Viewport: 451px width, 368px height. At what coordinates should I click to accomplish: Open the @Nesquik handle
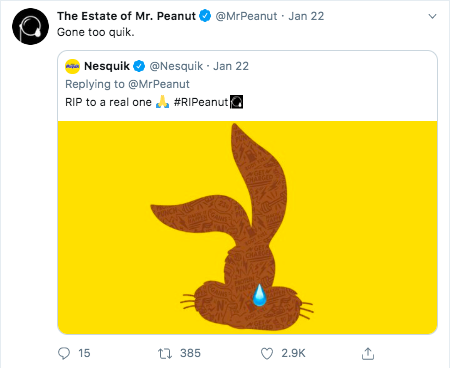(176, 66)
